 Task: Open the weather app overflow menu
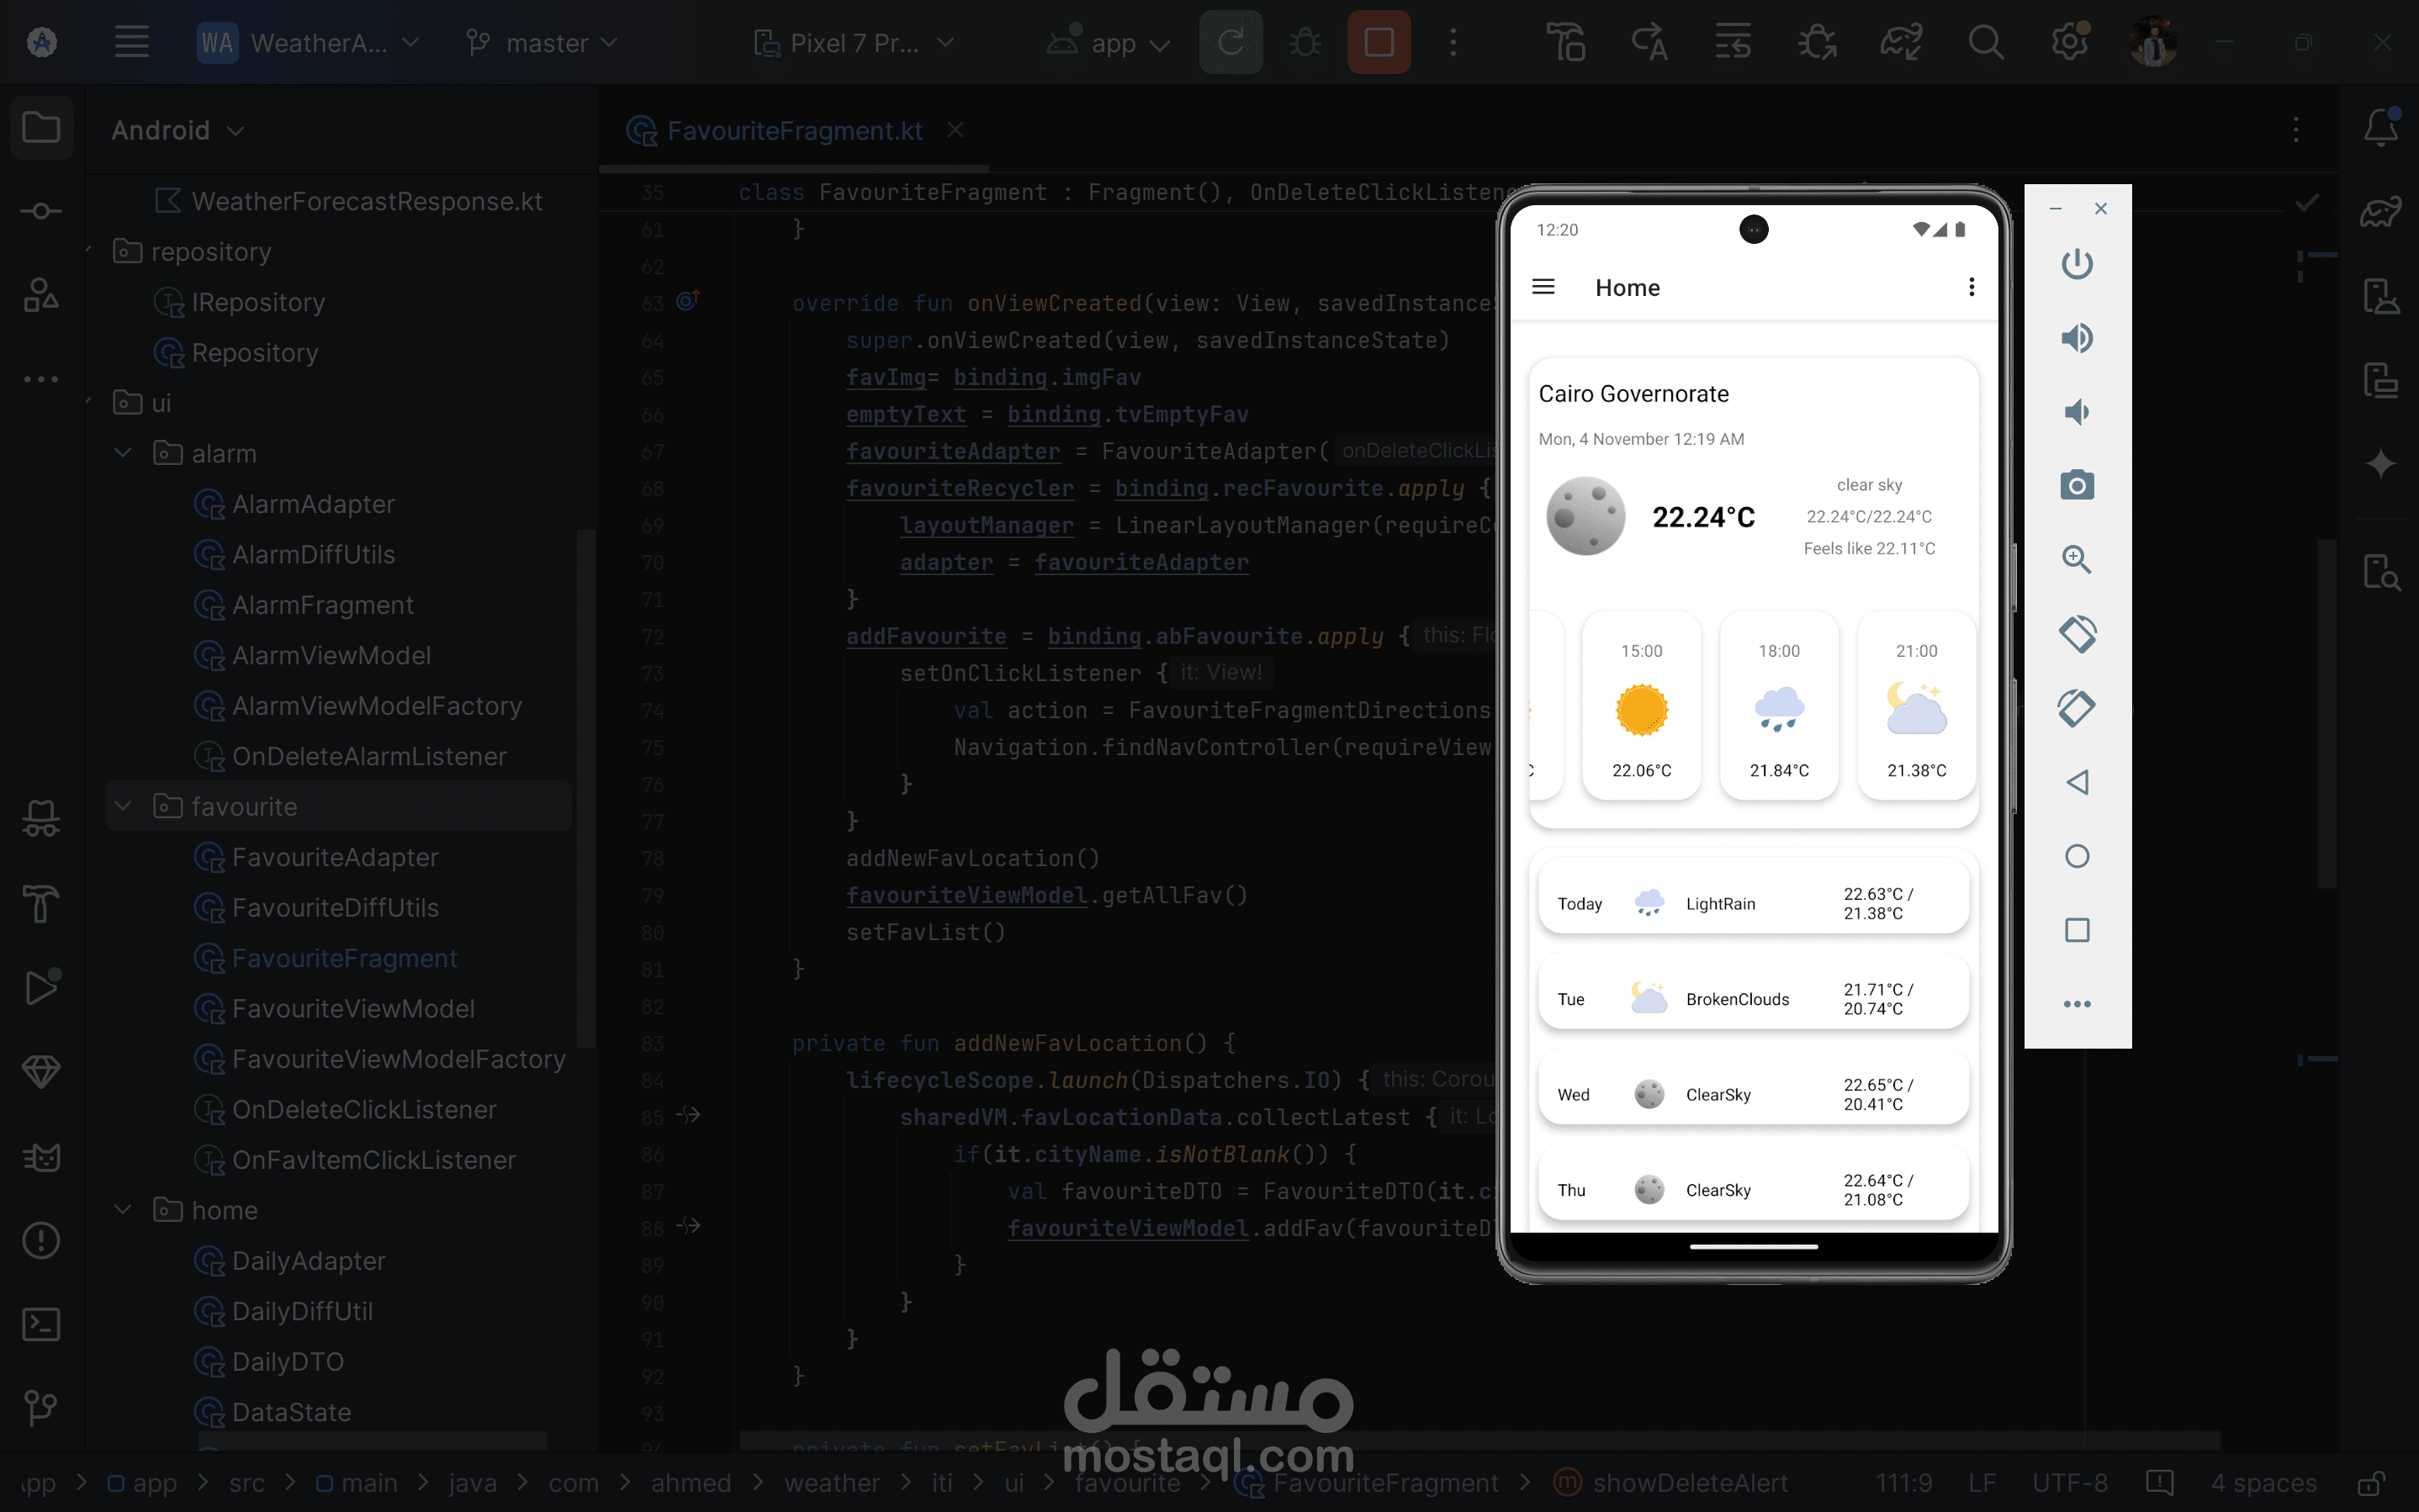[1971, 287]
